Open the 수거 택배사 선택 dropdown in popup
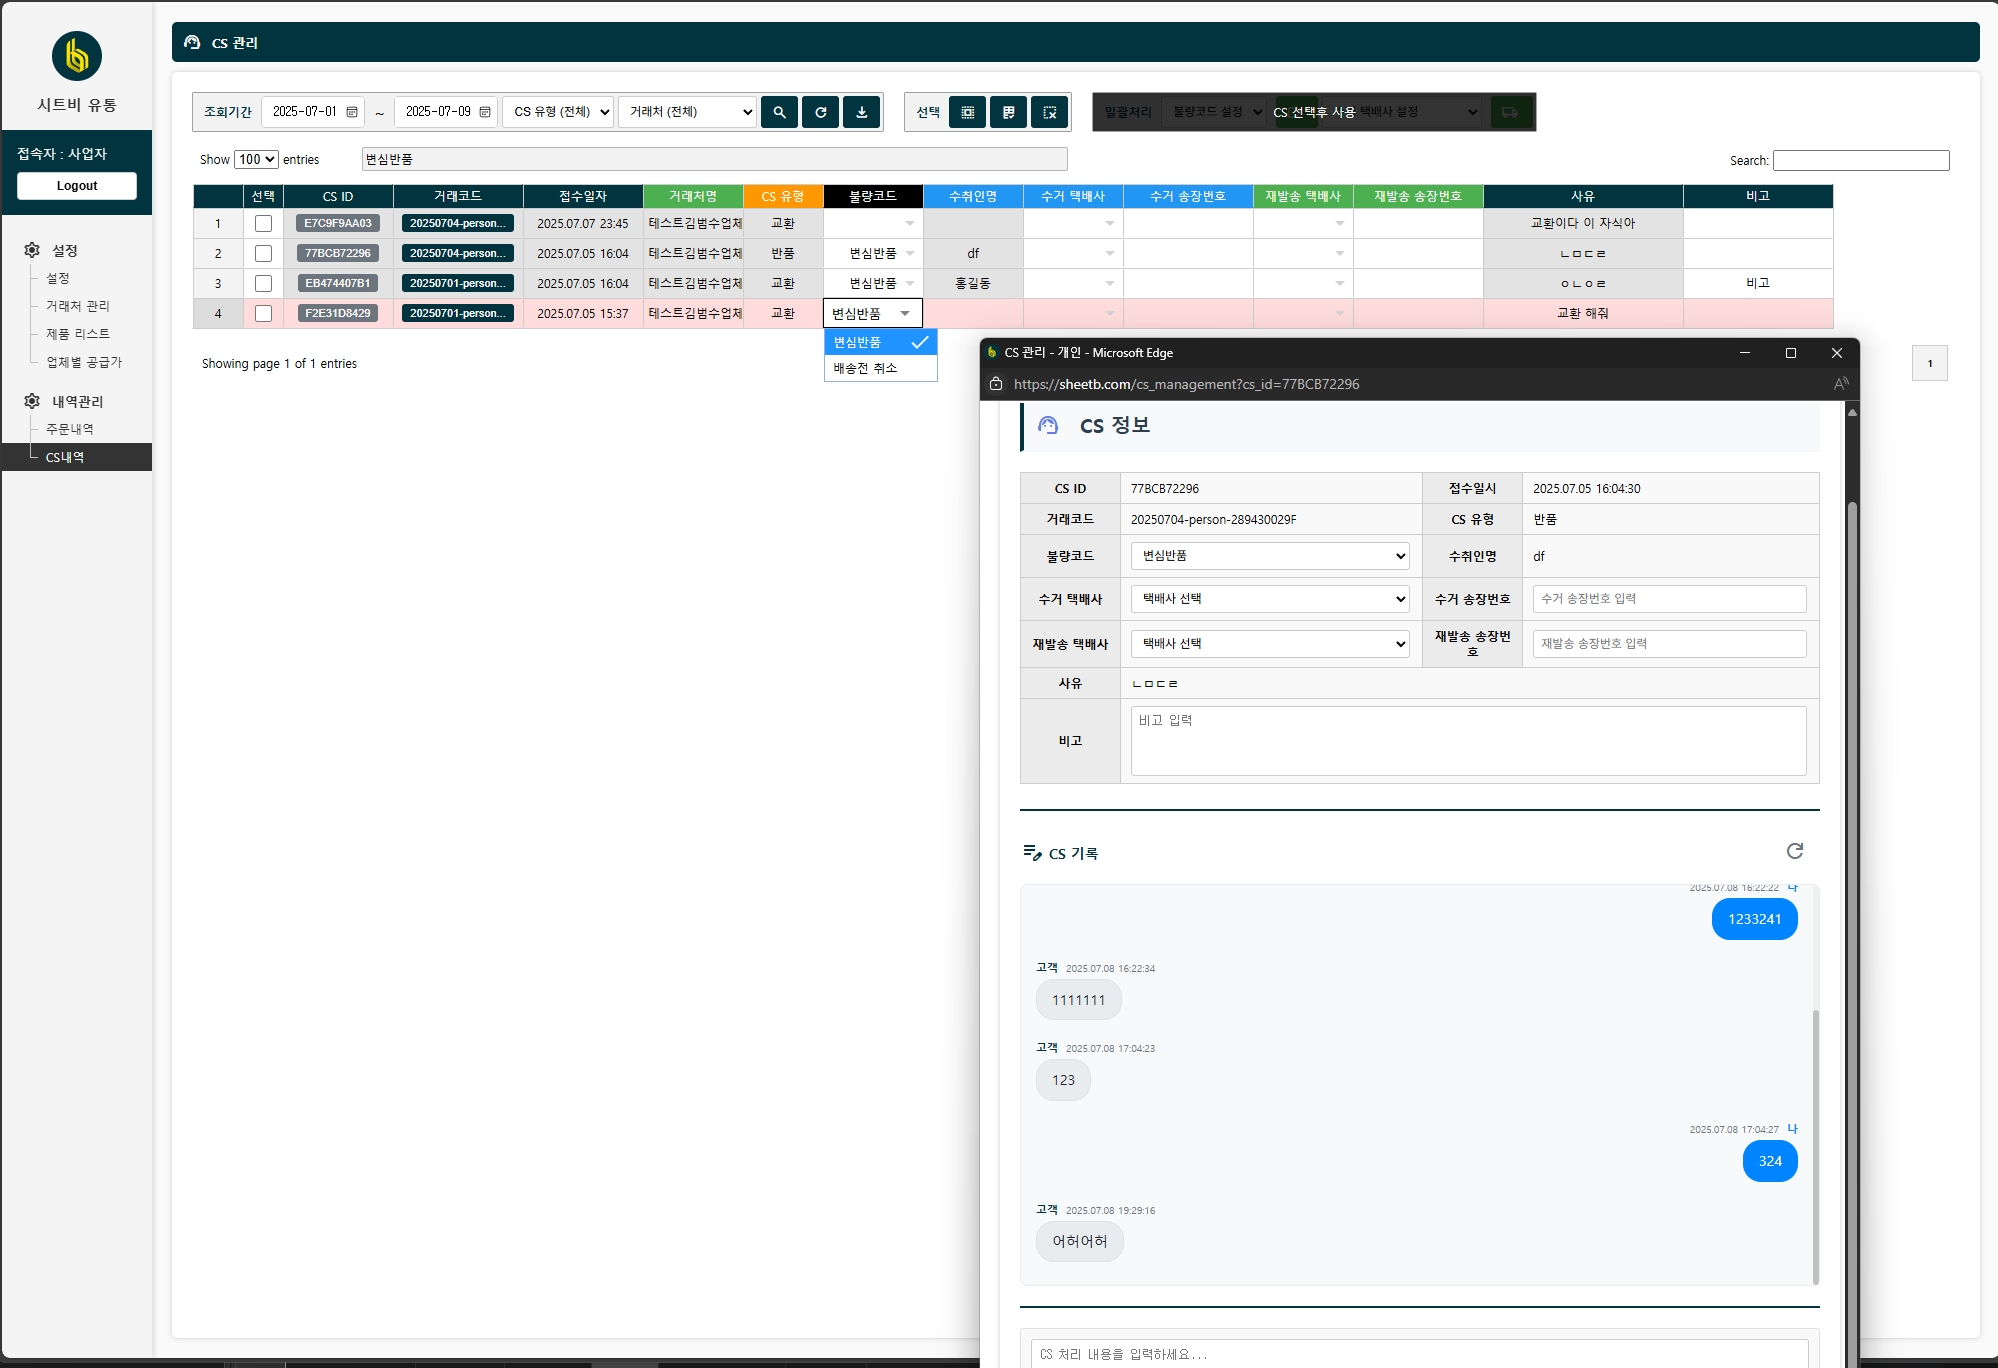The width and height of the screenshot is (1998, 1368). click(1270, 599)
